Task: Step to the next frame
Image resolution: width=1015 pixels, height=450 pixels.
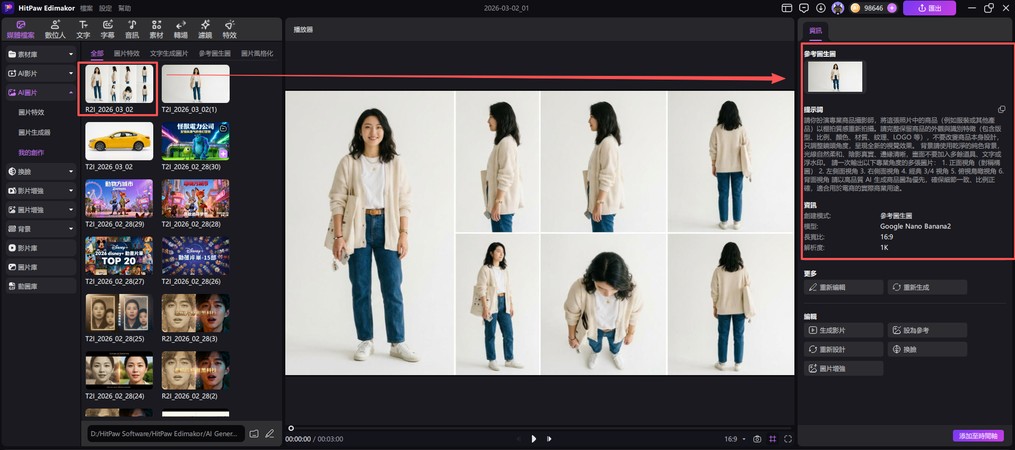Action: (549, 439)
